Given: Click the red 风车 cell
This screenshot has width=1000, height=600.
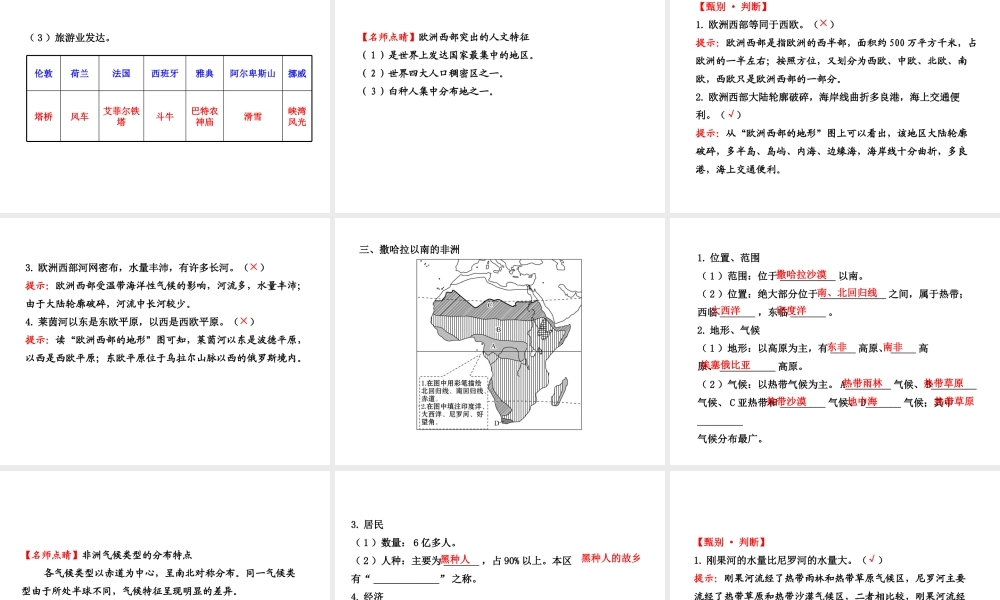Looking at the screenshot, I should [x=80, y=116].
